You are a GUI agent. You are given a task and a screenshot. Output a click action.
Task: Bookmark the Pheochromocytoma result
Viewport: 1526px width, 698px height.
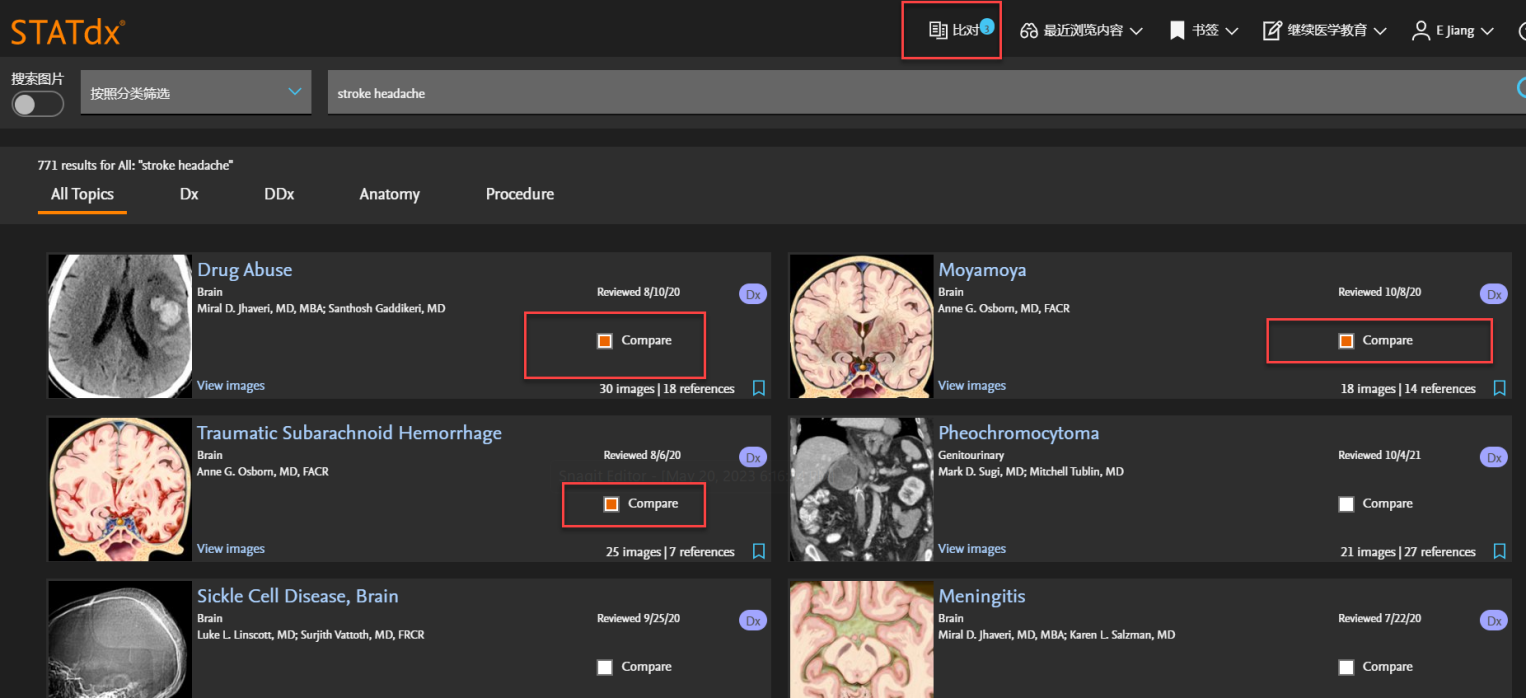pyautogui.click(x=1499, y=551)
